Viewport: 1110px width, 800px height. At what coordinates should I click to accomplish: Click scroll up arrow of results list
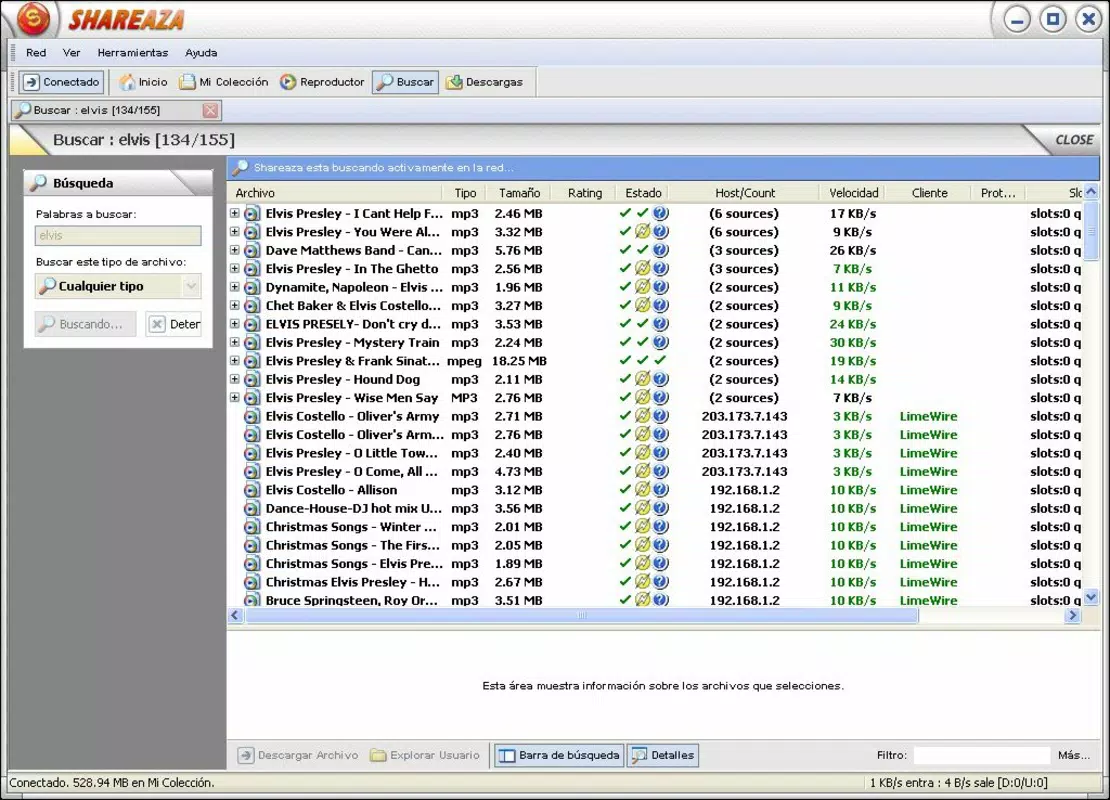click(1091, 191)
